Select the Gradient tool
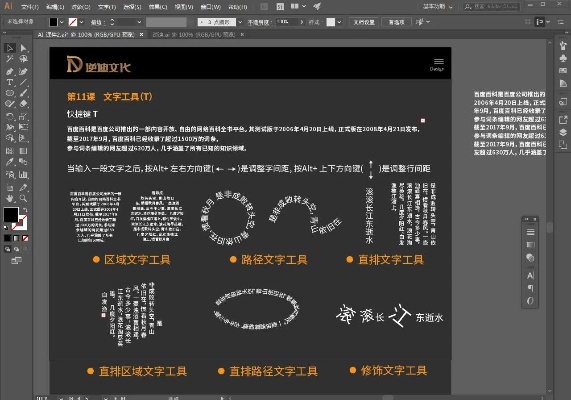 (x=23, y=151)
